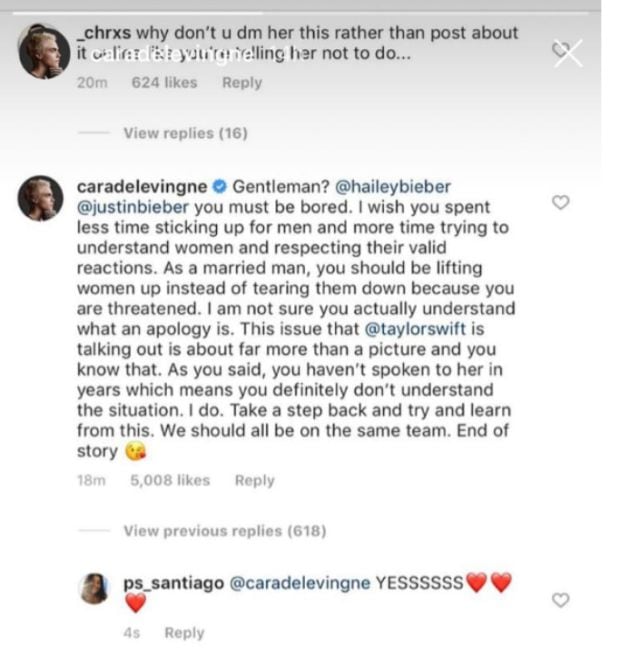Like ps_santiago's reply with the heart icon

click(x=561, y=600)
